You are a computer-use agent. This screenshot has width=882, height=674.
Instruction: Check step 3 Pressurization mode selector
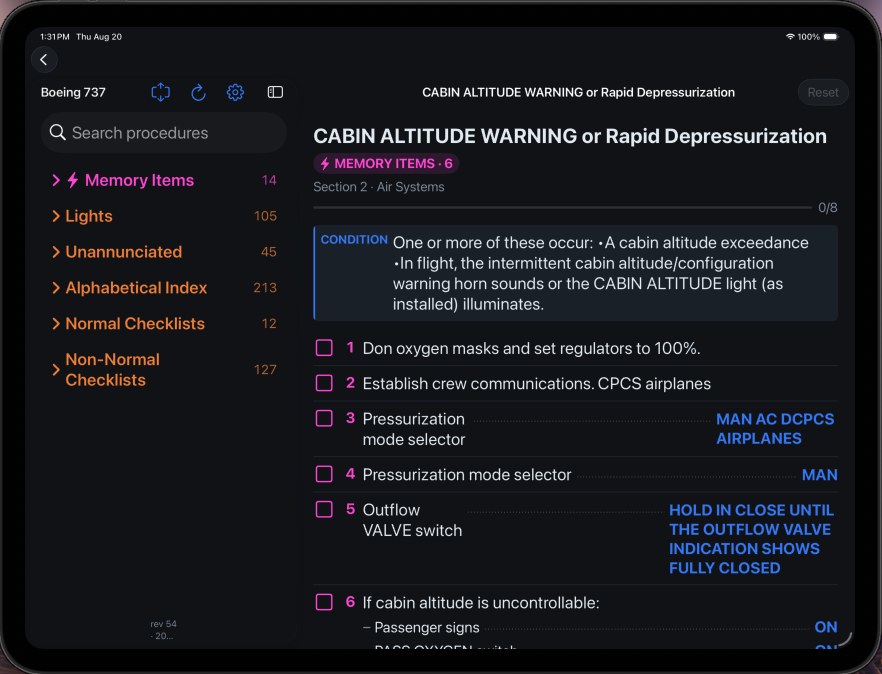click(324, 418)
